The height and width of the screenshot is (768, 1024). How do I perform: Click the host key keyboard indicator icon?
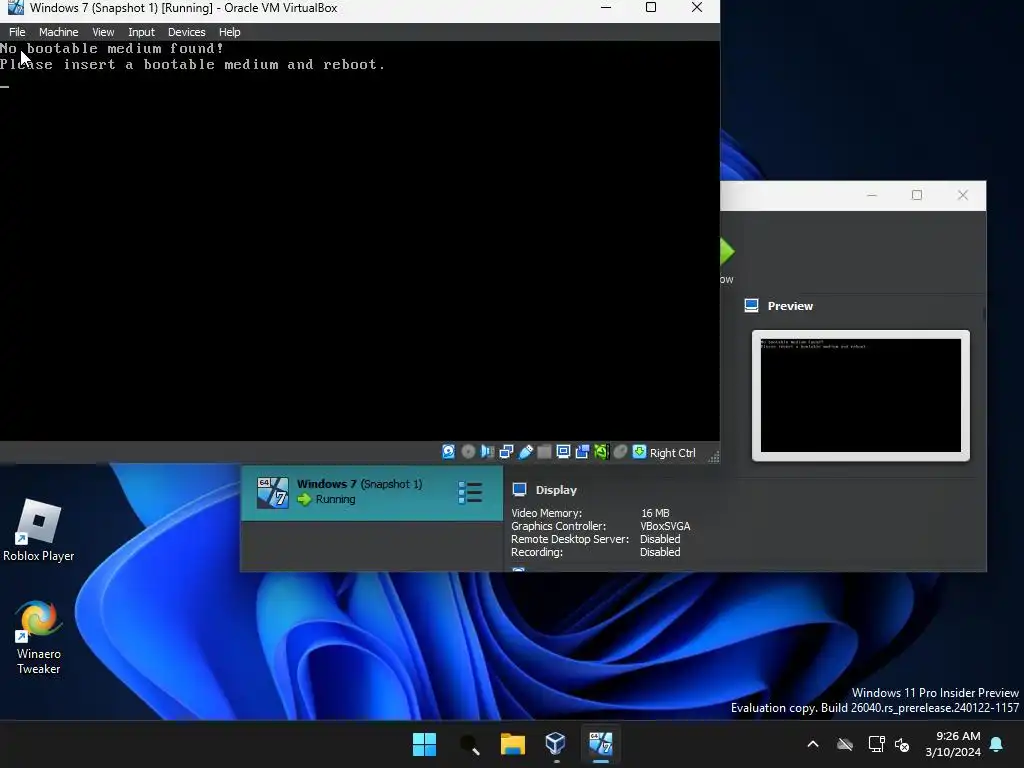(x=639, y=452)
